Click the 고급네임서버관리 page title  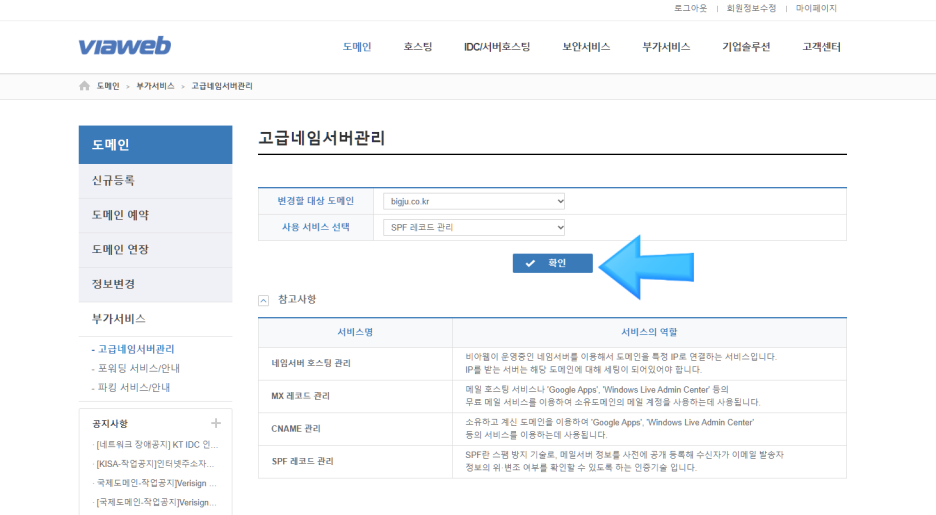322,138
